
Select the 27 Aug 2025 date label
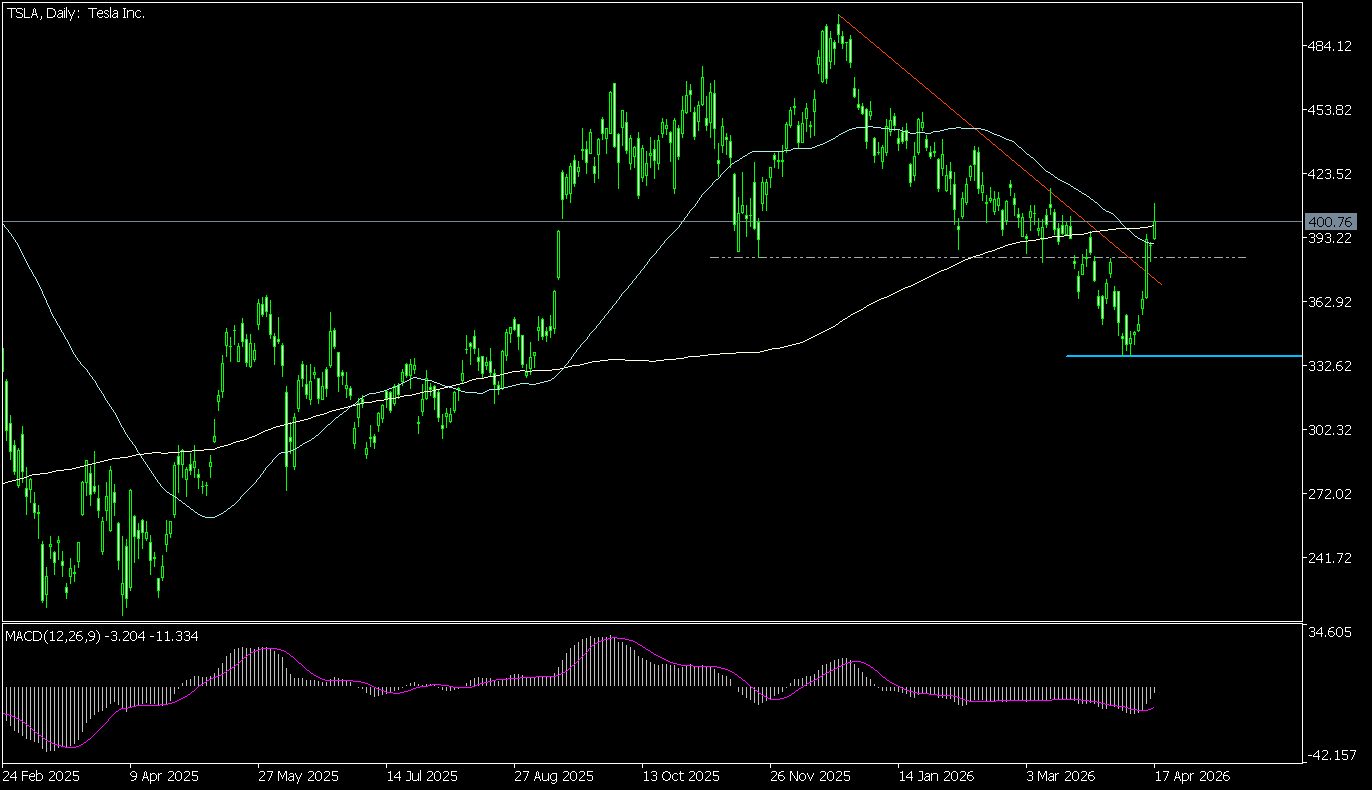[x=553, y=776]
